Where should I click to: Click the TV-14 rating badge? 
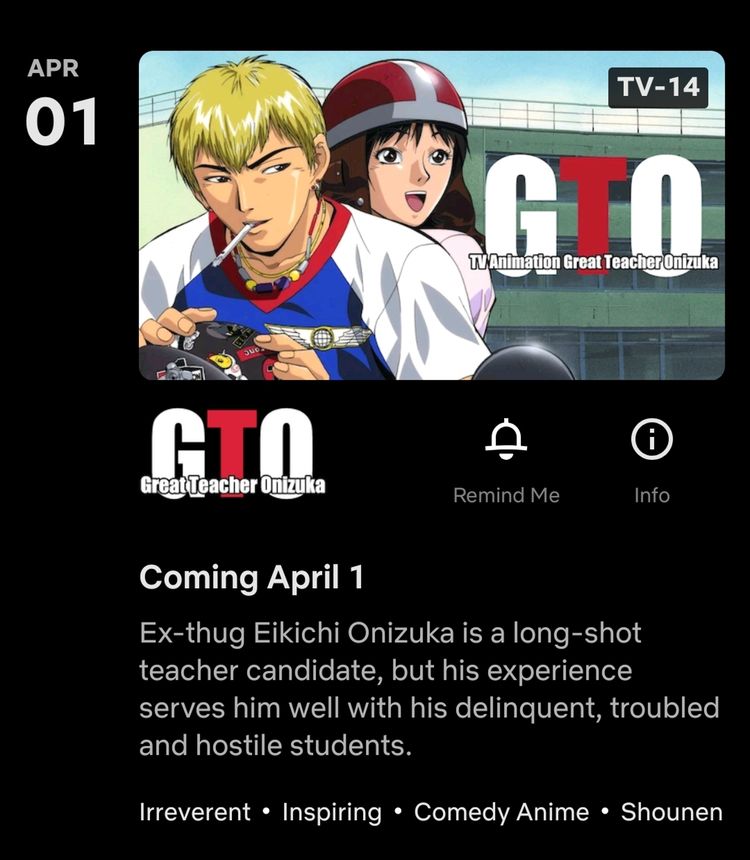point(658,88)
